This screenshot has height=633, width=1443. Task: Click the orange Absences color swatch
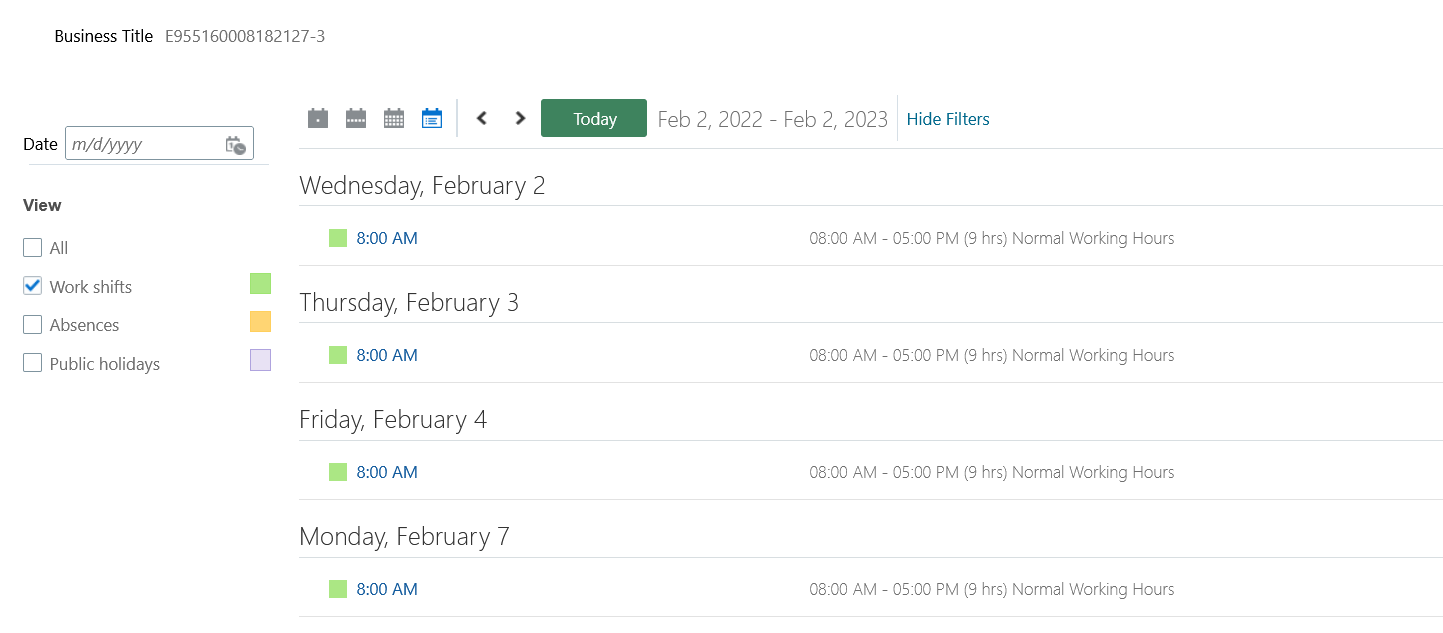[260, 322]
